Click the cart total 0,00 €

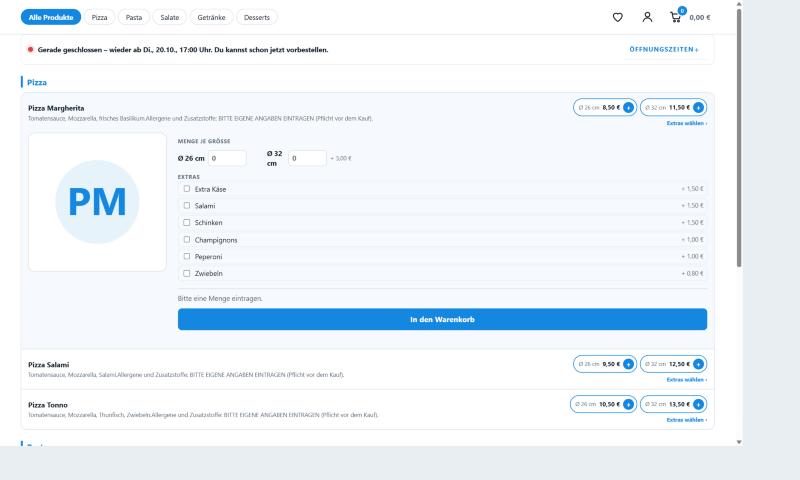pyautogui.click(x=699, y=17)
